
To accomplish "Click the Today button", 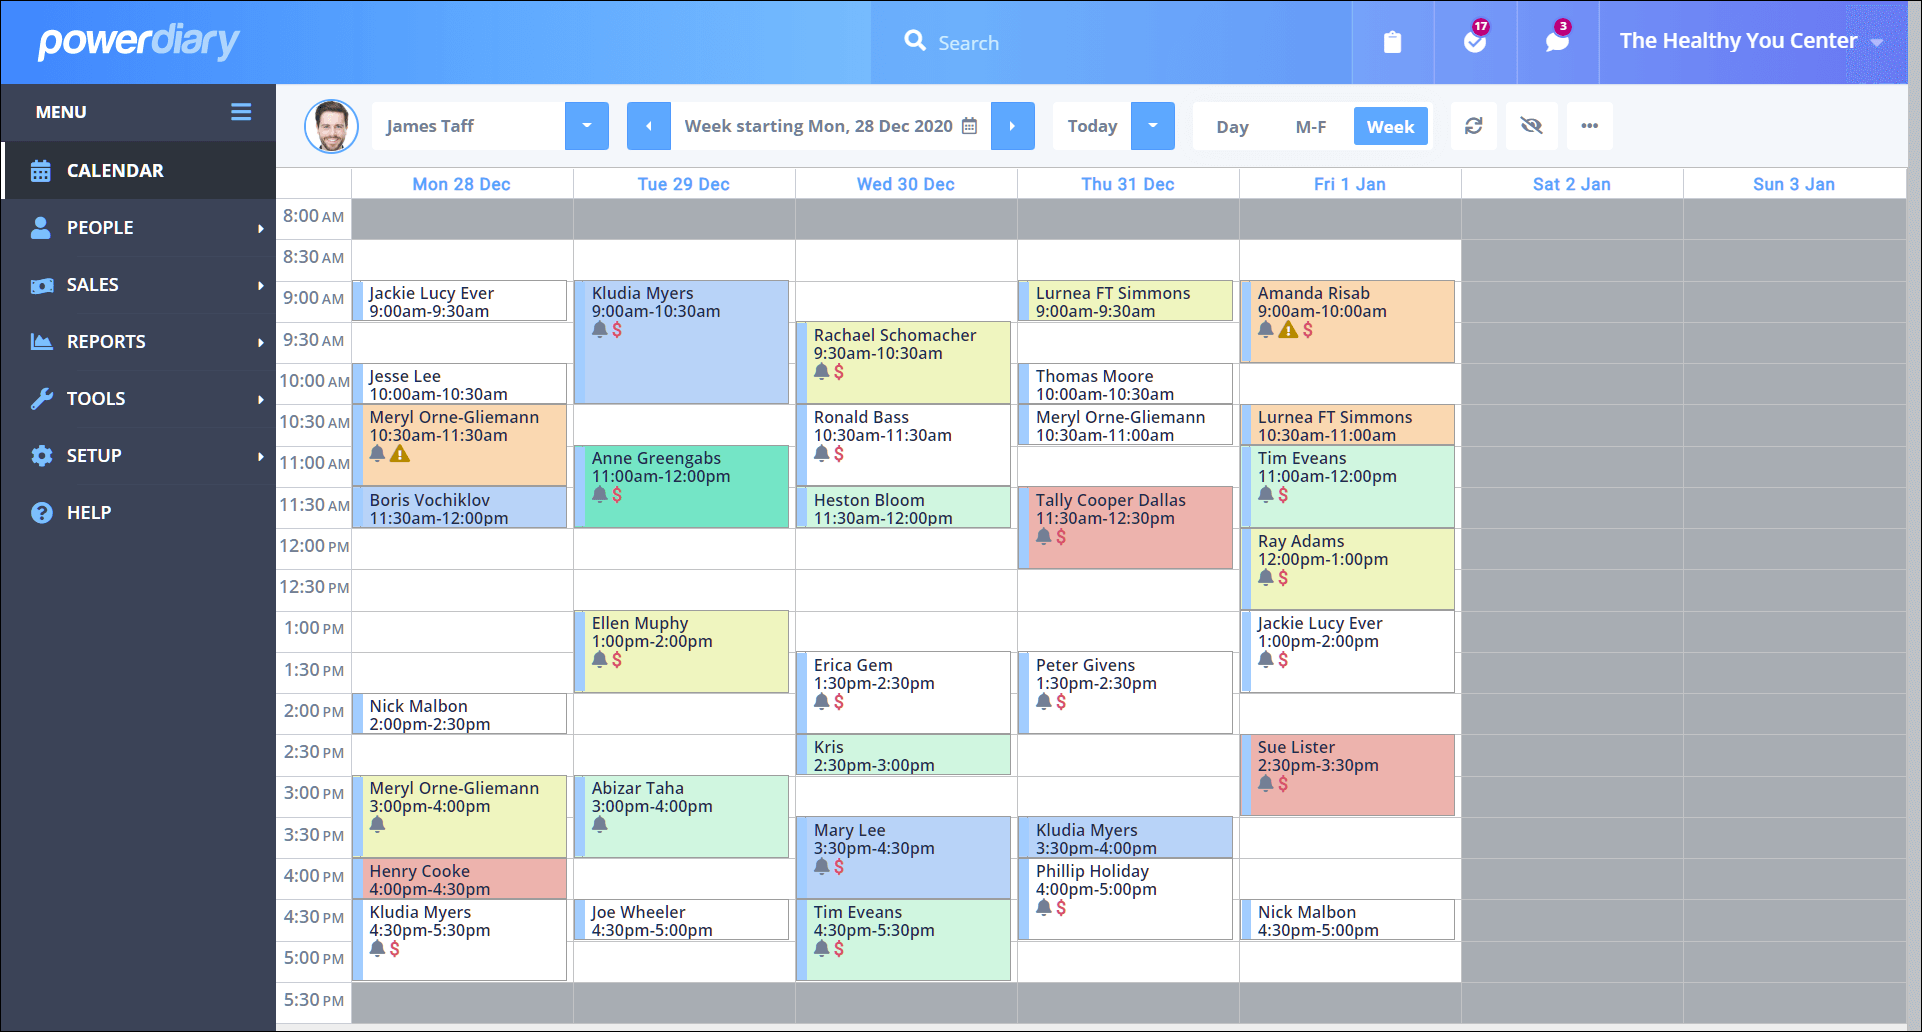I will click(x=1092, y=126).
